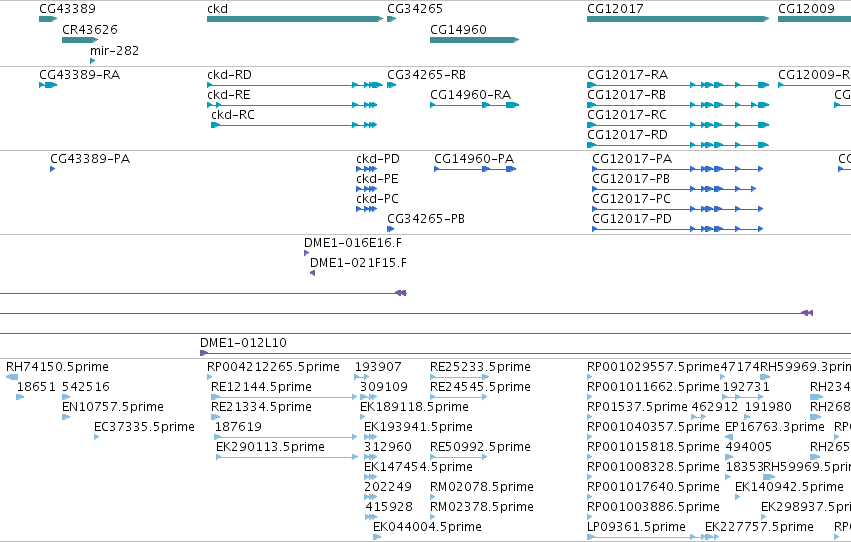Select EST RE24545.5prime
This screenshot has width=851, height=542.
click(458, 397)
